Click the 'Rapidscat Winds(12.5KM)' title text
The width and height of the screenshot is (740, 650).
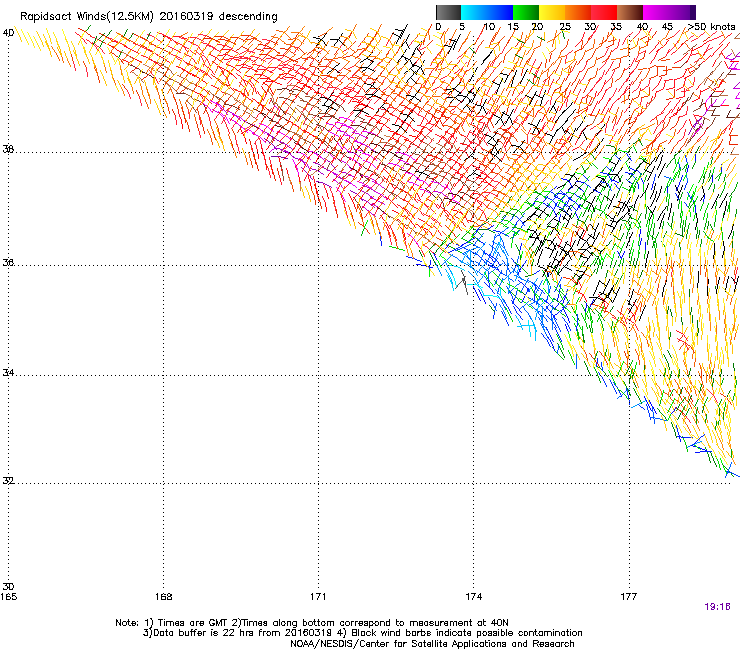(87, 17)
